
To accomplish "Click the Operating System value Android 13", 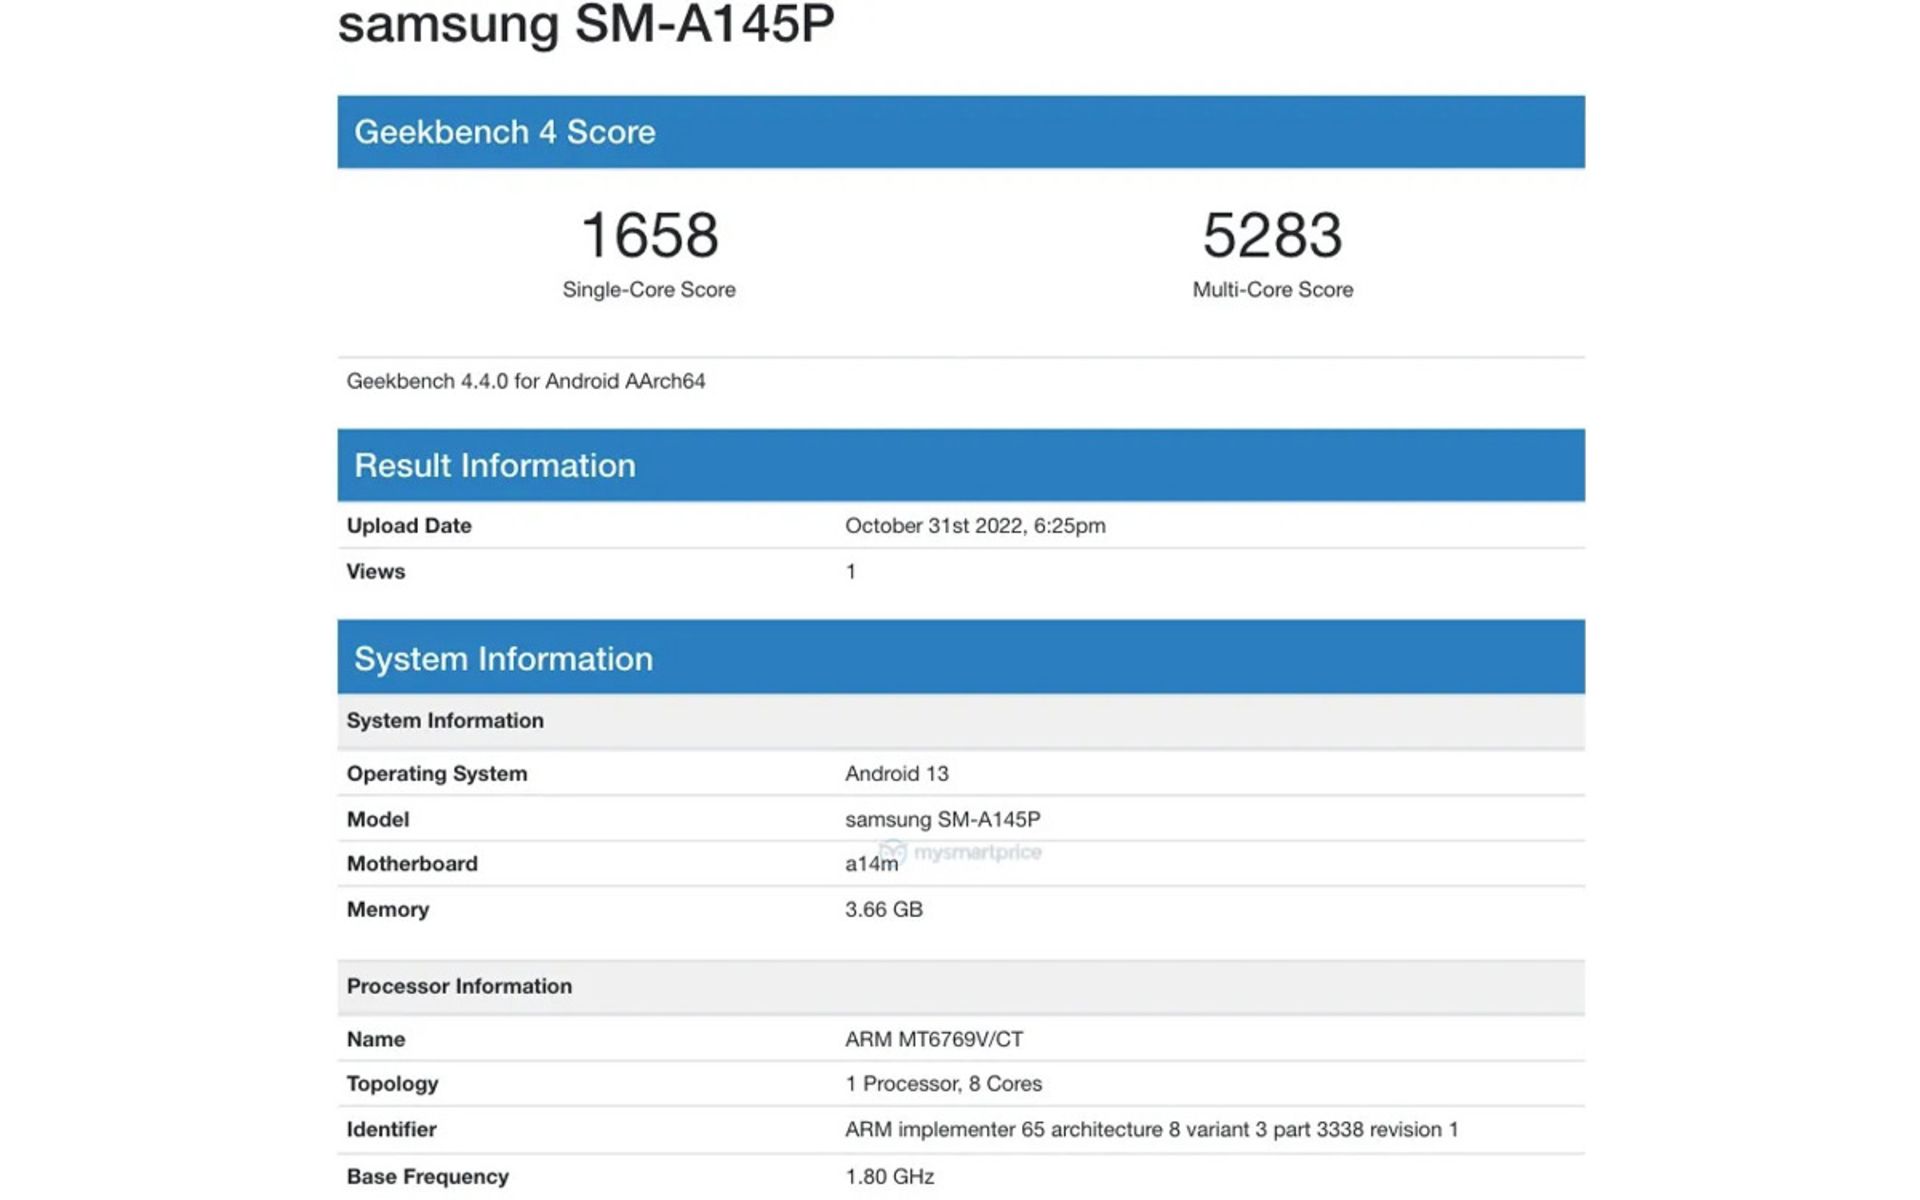I will pyautogui.click(x=895, y=772).
